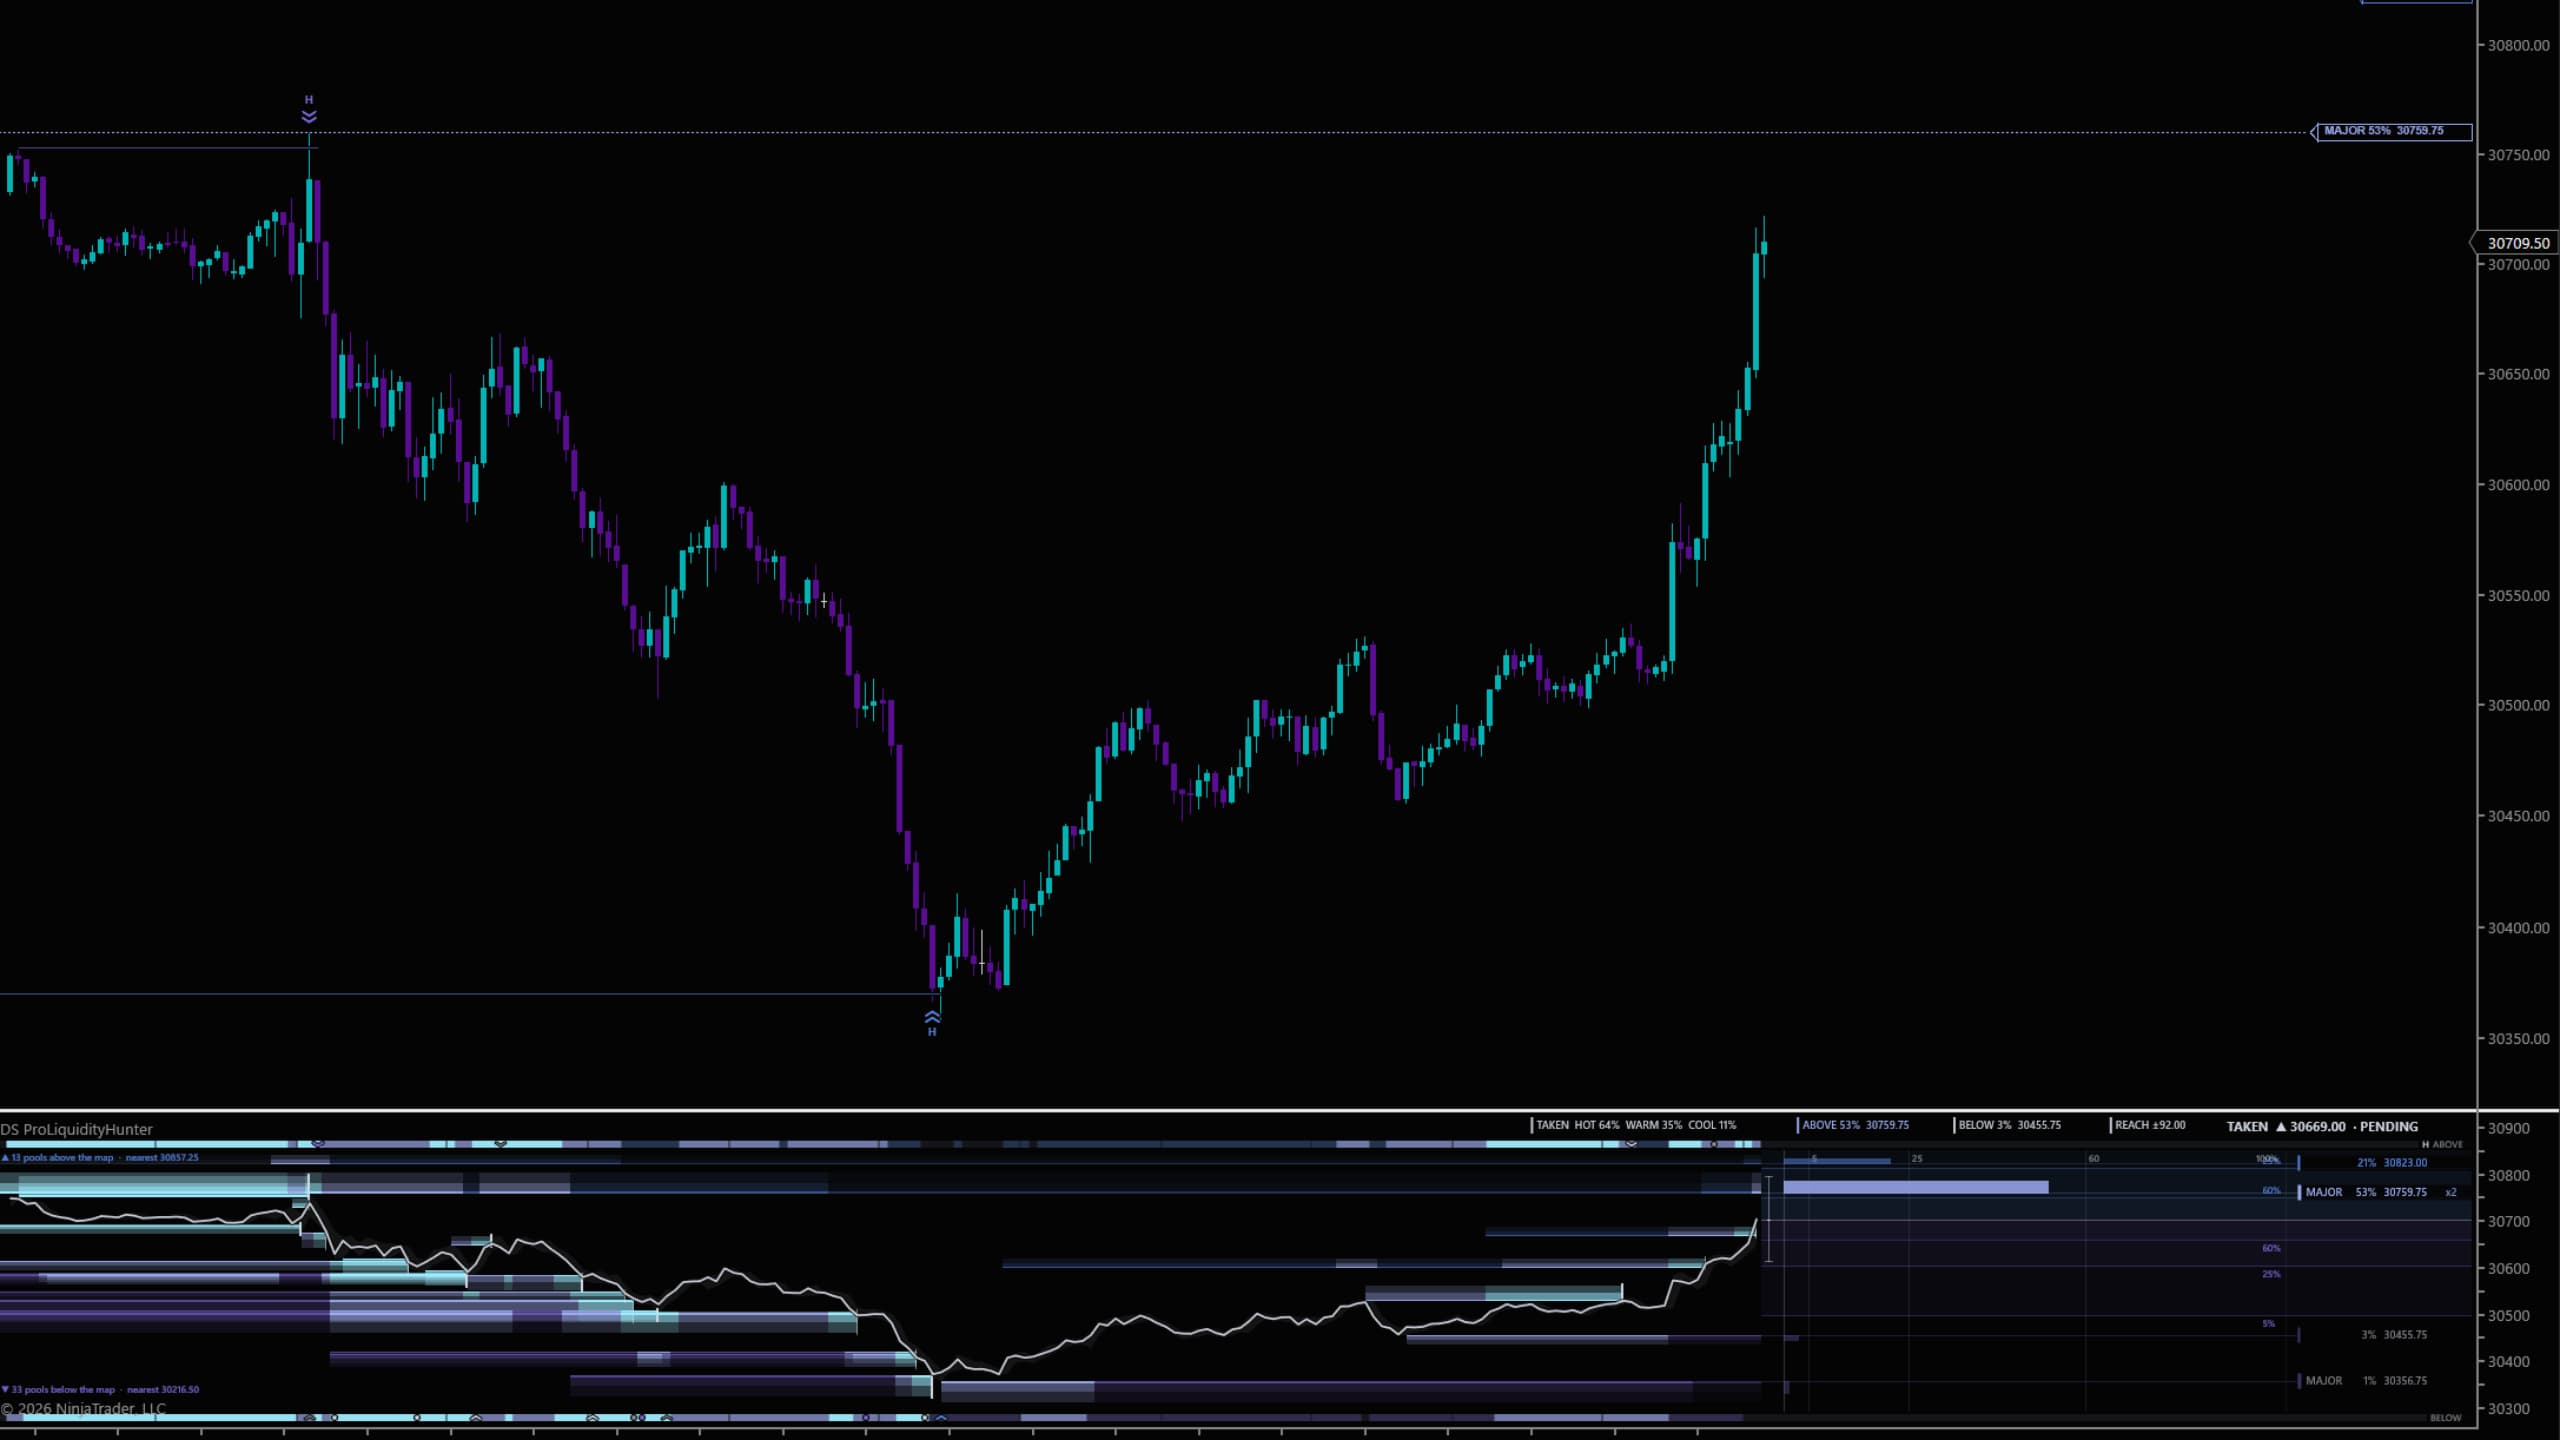The image size is (2560, 1440).
Task: Select the 21% 30823.00 pool row
Action: tap(2364, 1163)
